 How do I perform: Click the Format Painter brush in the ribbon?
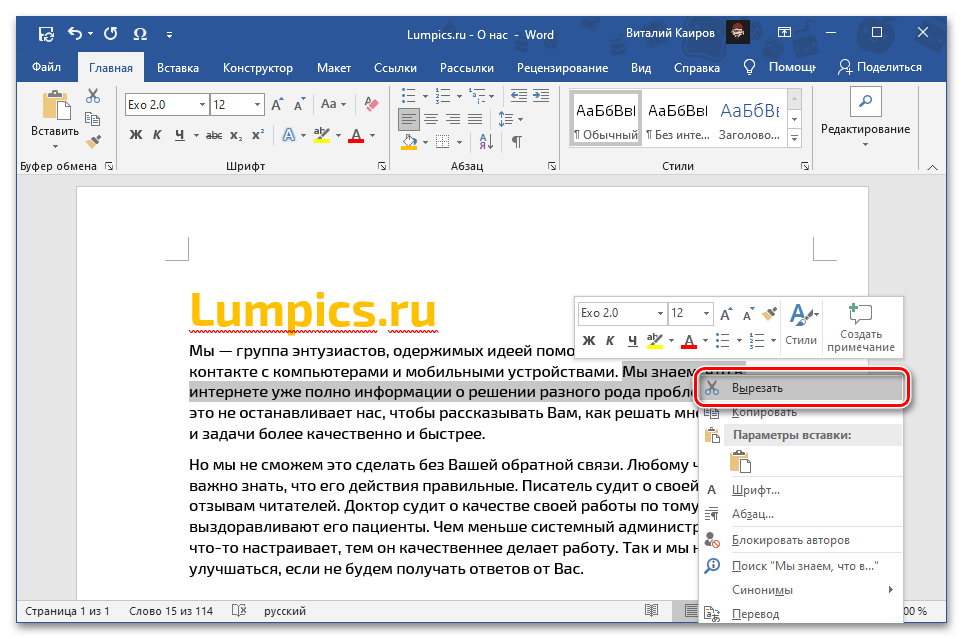93,143
